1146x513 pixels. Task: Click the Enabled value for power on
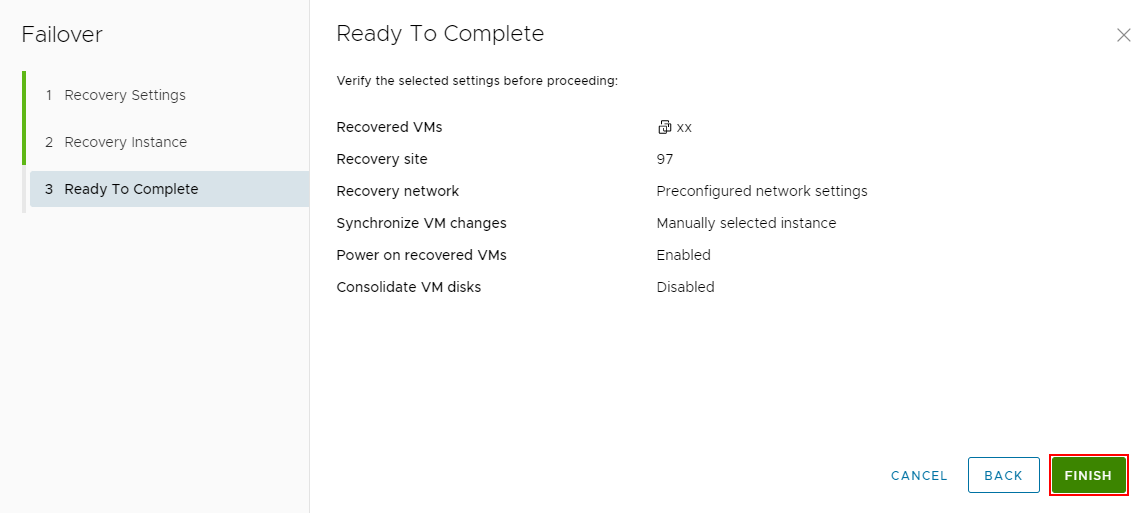(x=683, y=255)
